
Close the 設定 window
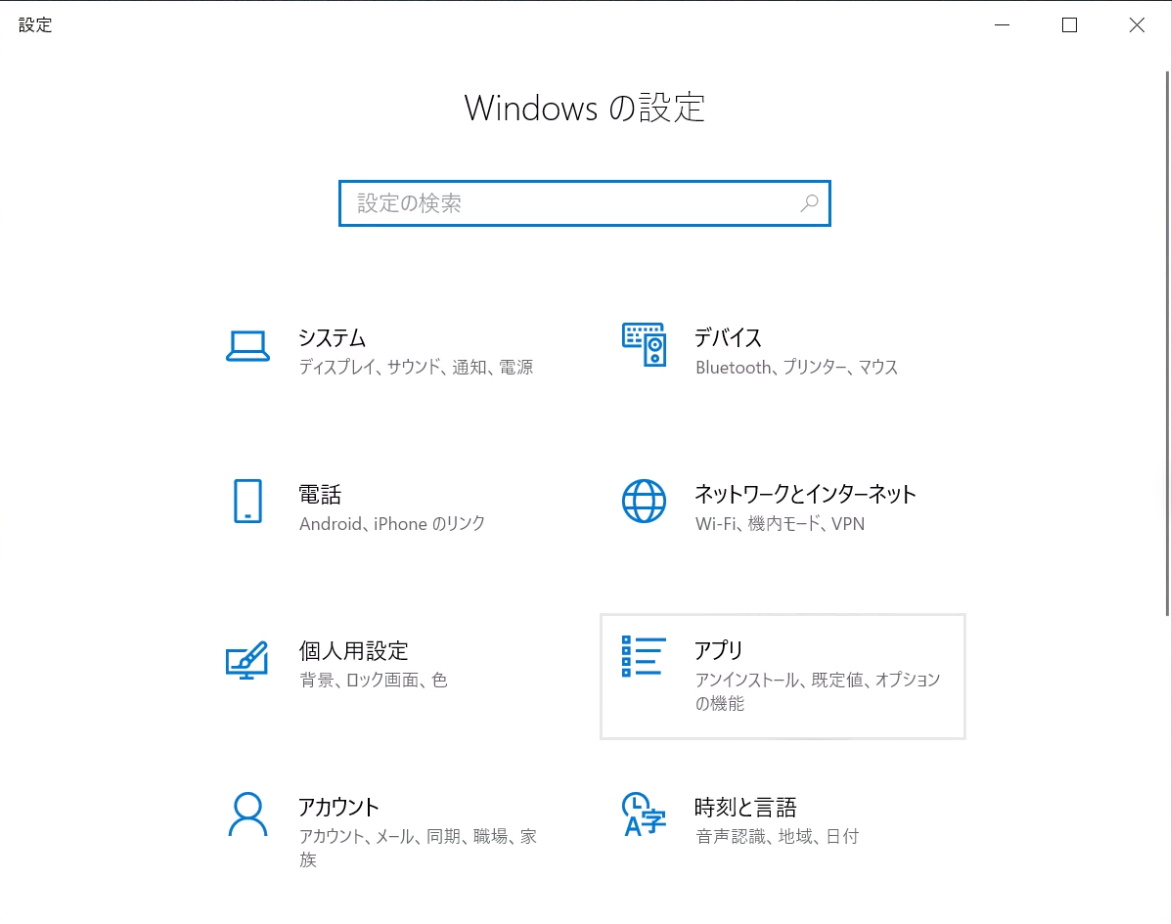coord(1137,25)
